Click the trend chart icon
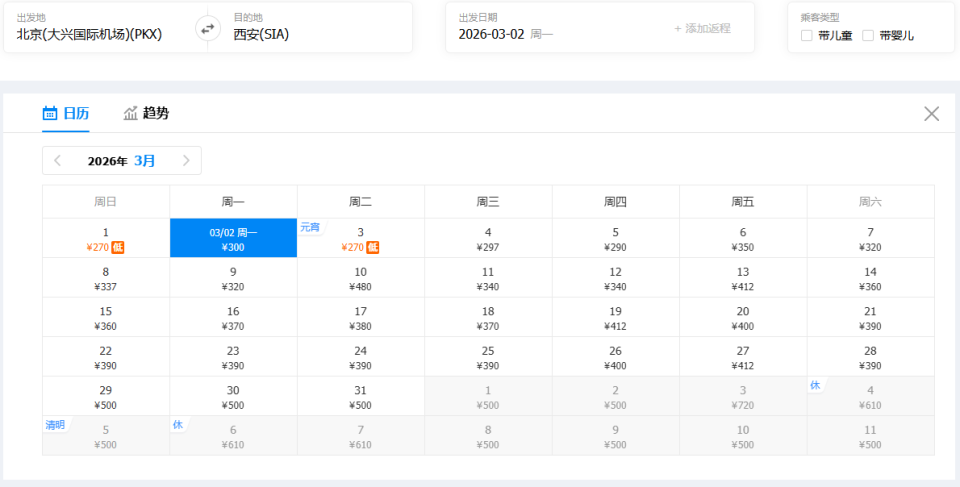The height and width of the screenshot is (487, 960). pyautogui.click(x=131, y=114)
